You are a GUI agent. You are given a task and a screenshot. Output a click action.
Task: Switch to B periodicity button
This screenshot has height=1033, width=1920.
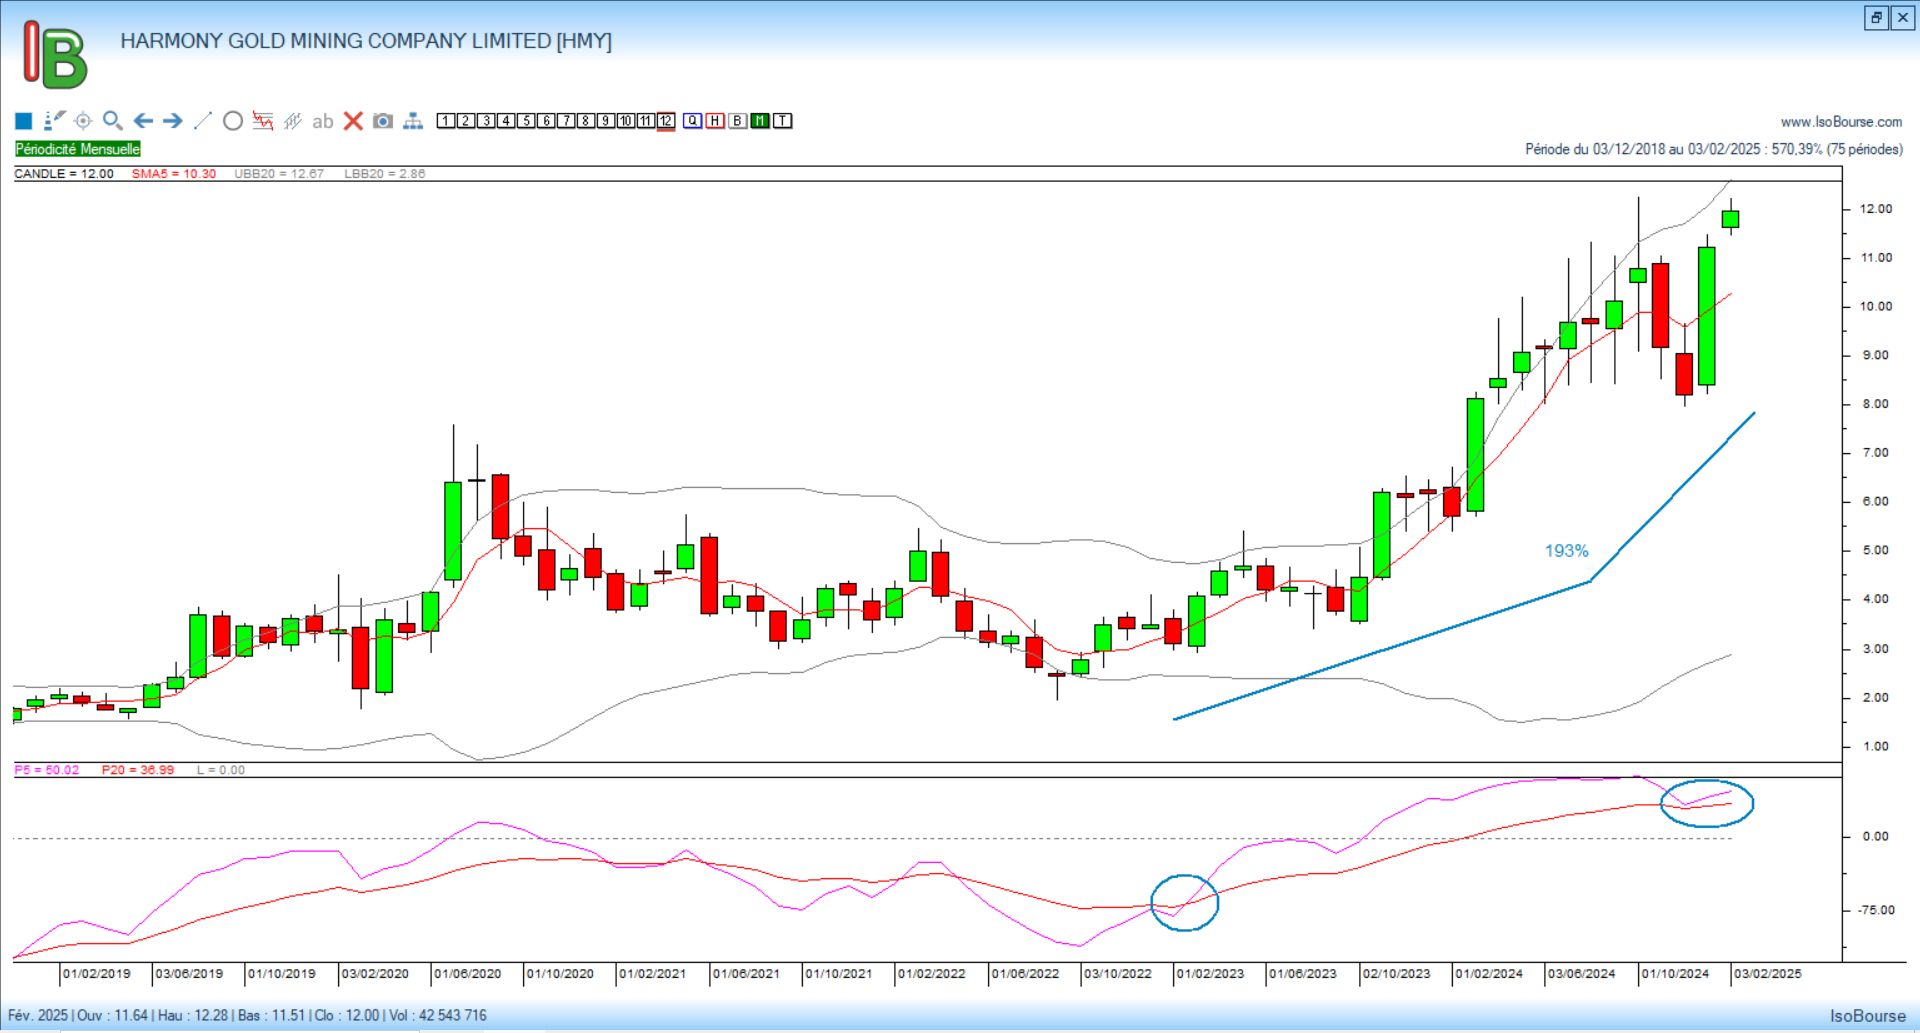737,121
